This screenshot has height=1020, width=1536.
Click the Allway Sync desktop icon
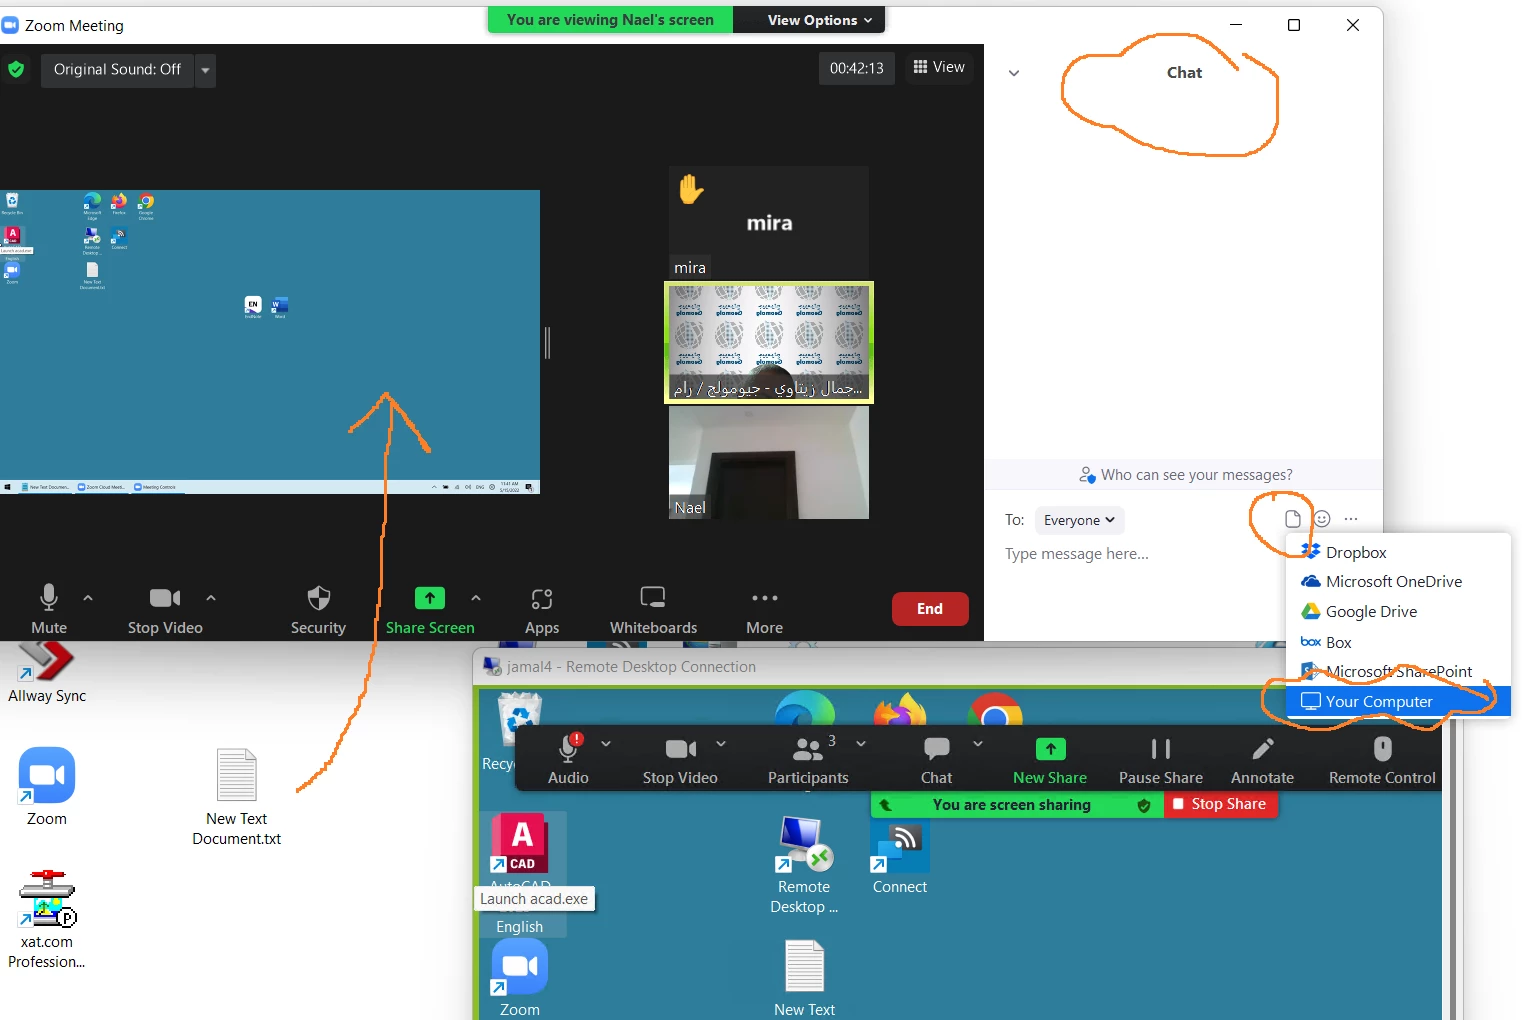tap(46, 672)
